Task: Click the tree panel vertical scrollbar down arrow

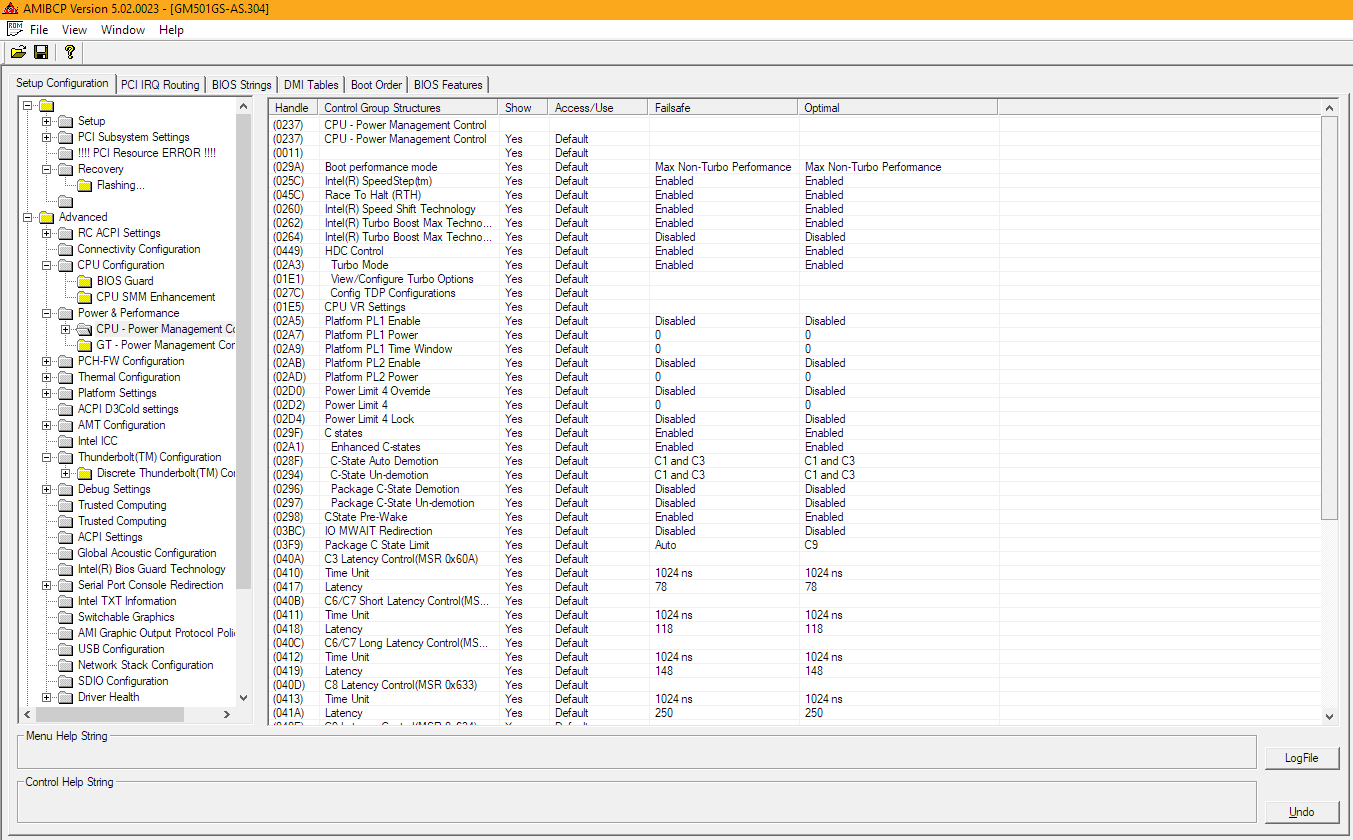Action: click(244, 698)
